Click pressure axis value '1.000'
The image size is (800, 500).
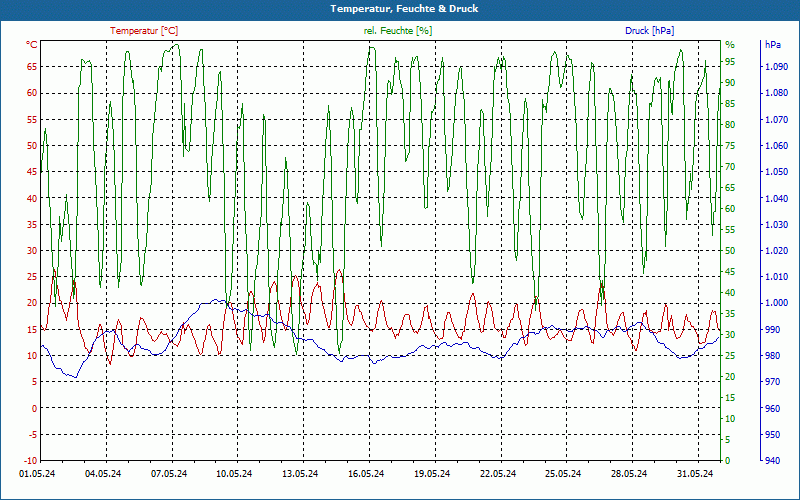[776, 303]
